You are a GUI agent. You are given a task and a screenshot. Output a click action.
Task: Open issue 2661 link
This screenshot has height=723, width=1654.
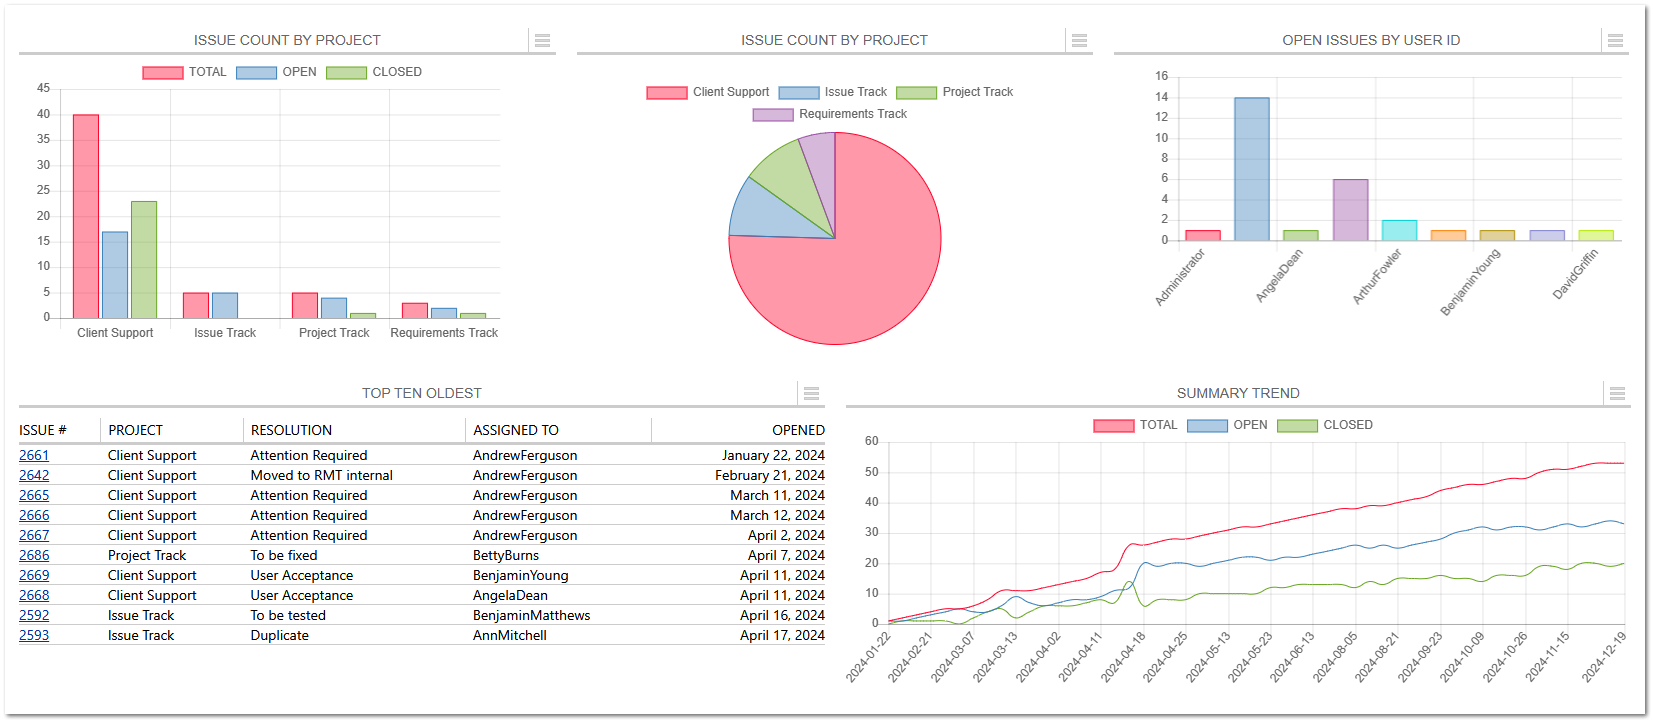pos(34,455)
